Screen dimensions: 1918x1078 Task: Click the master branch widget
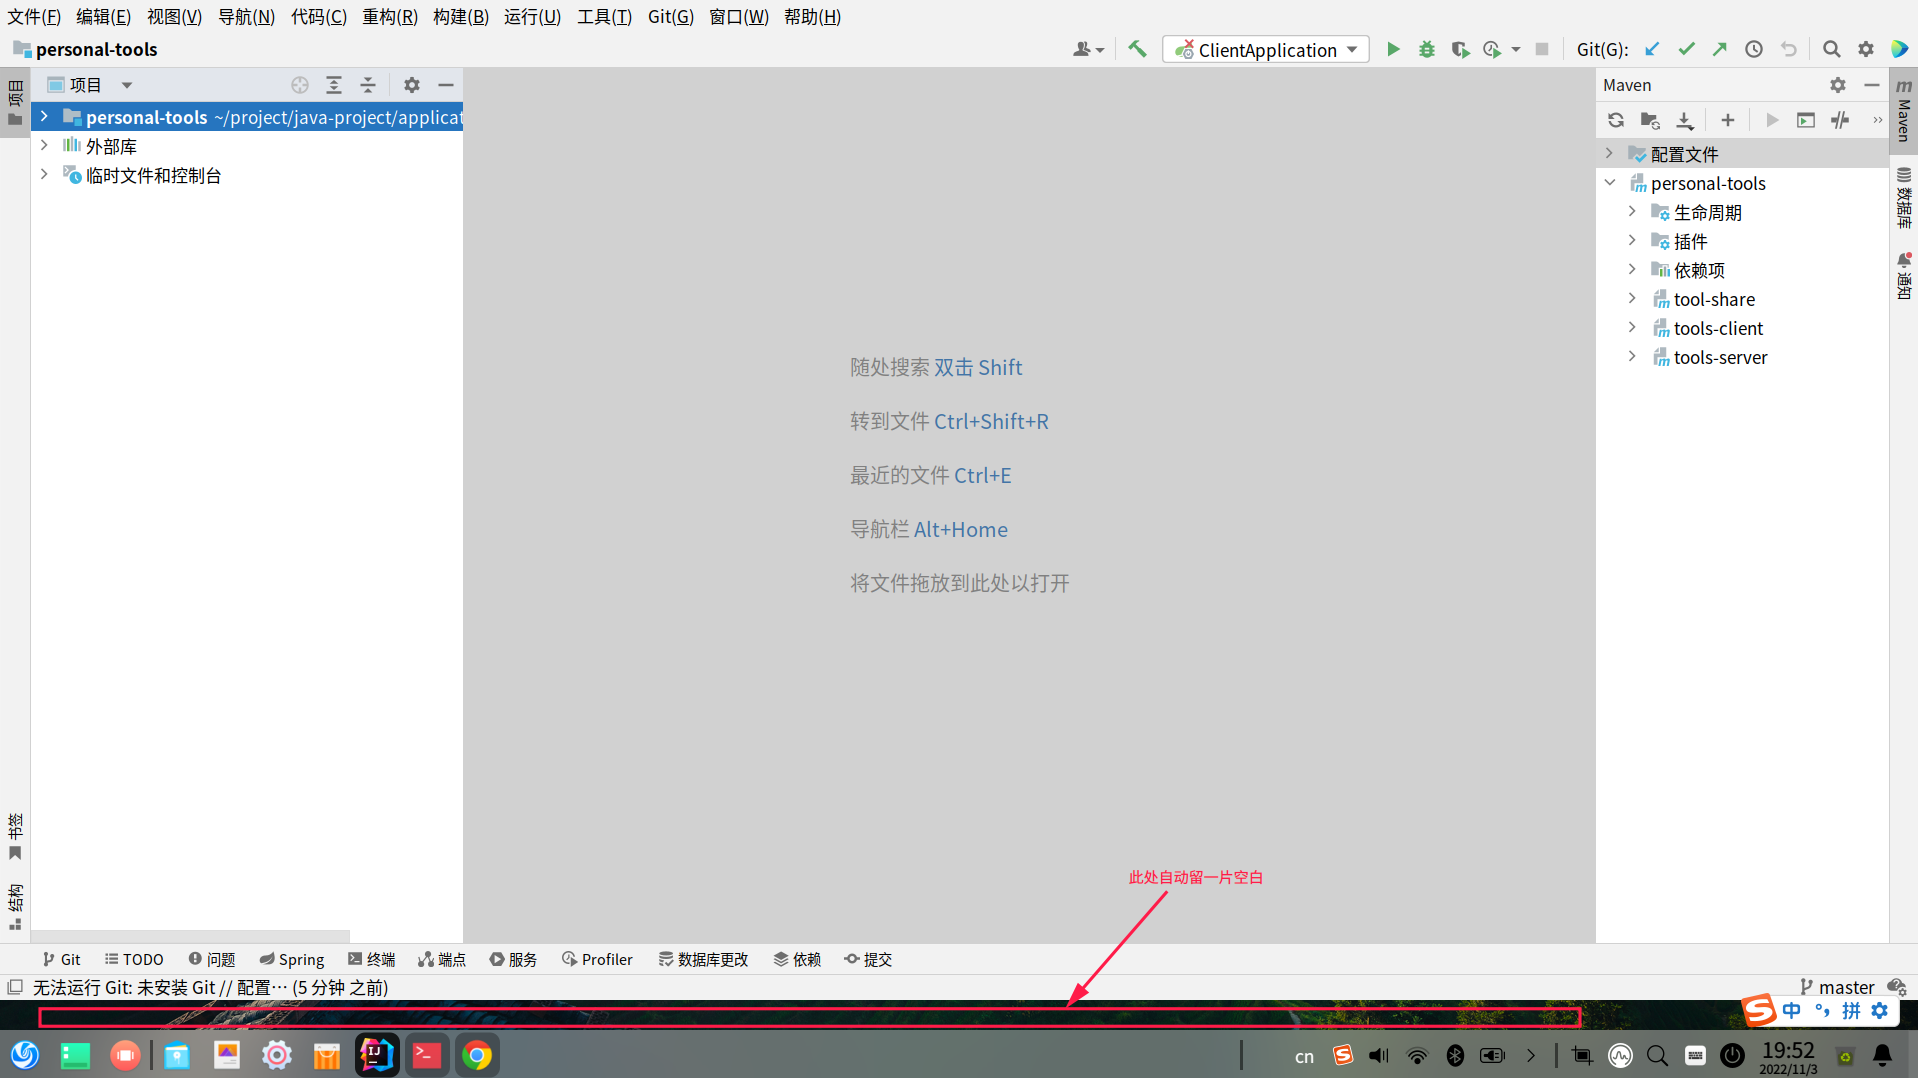[1837, 987]
